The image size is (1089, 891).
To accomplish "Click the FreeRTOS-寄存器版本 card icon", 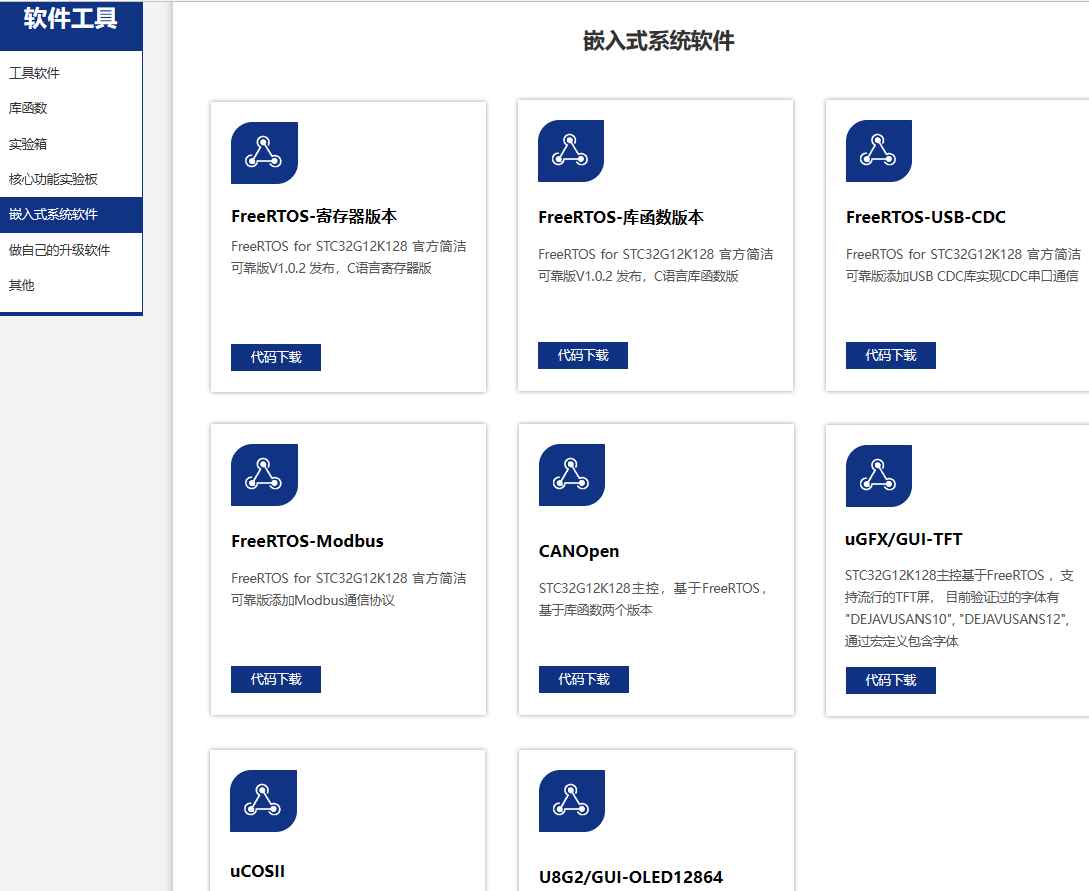I will 264,153.
